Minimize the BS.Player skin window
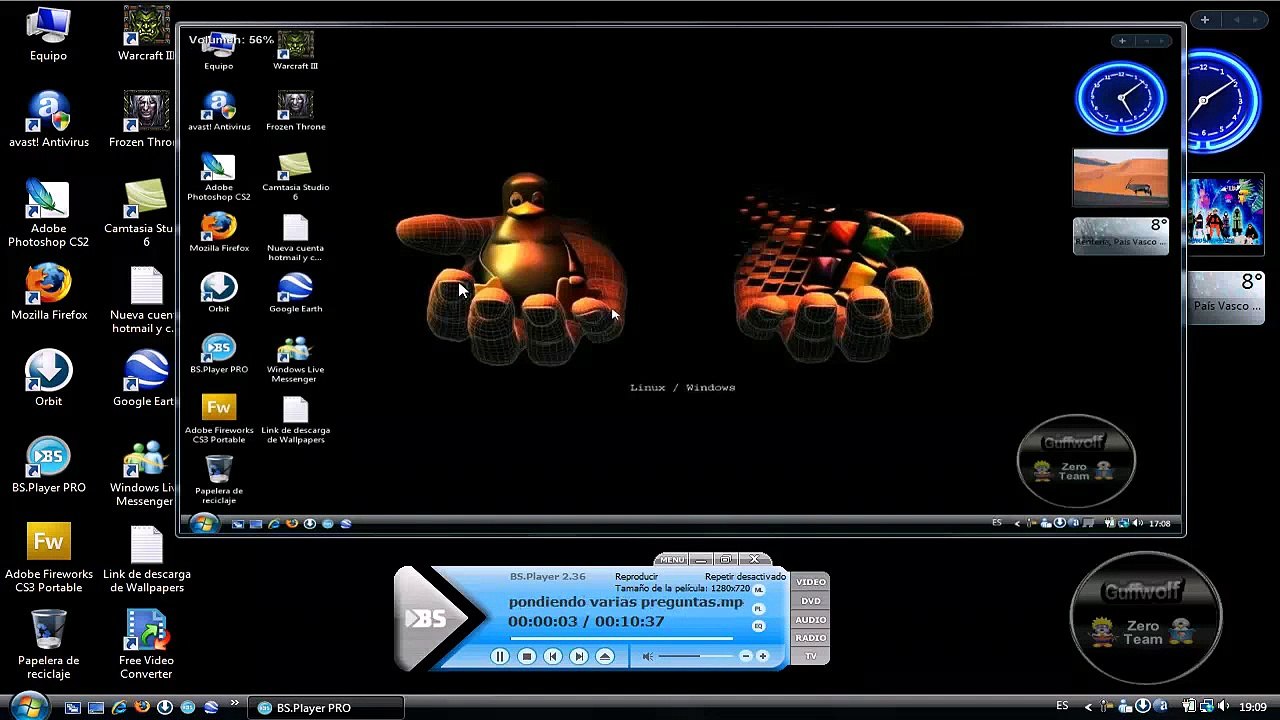 pos(701,560)
